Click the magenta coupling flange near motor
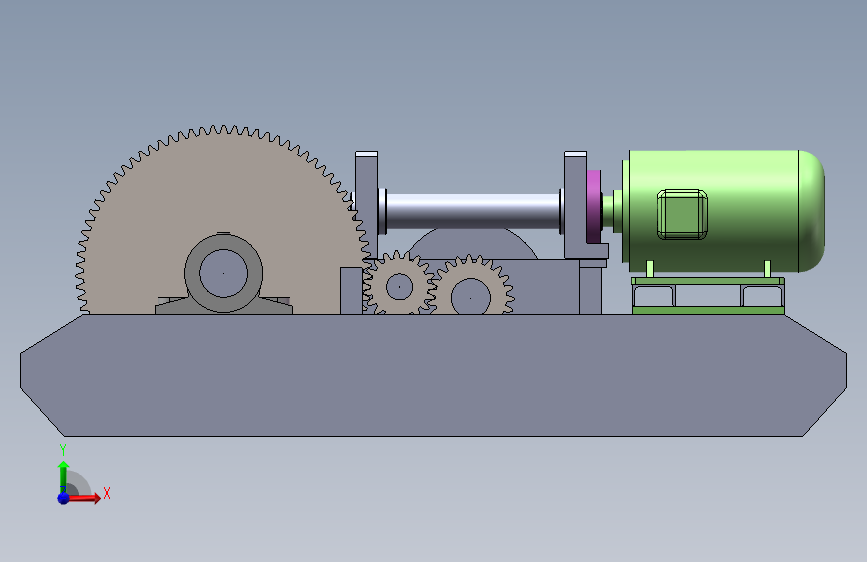The height and width of the screenshot is (562, 867). pyautogui.click(x=593, y=206)
